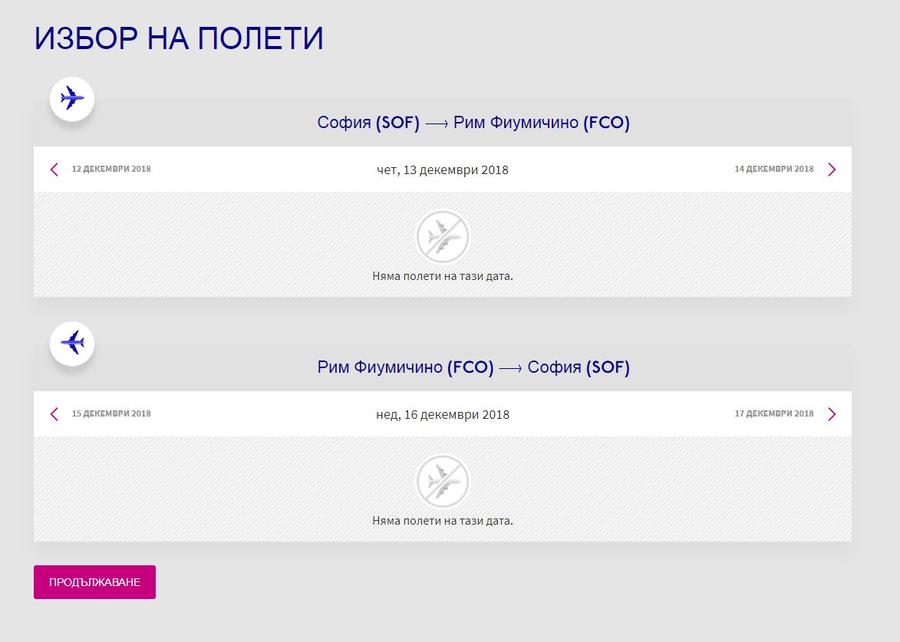Click the София (SOF) → Рим Фиумичино route header
Viewport: 900px width, 642px height.
click(x=474, y=123)
